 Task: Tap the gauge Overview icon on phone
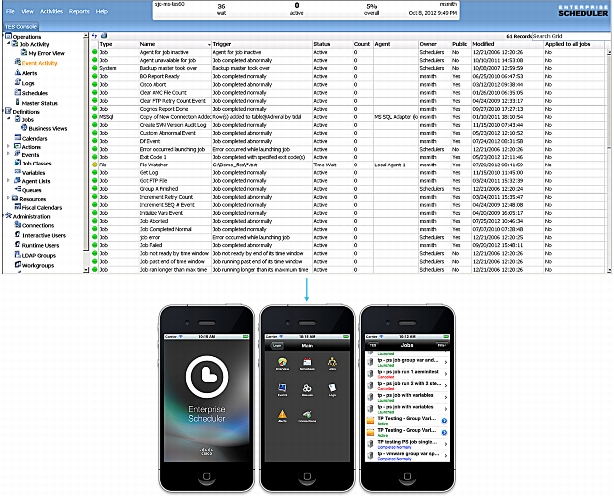click(282, 362)
